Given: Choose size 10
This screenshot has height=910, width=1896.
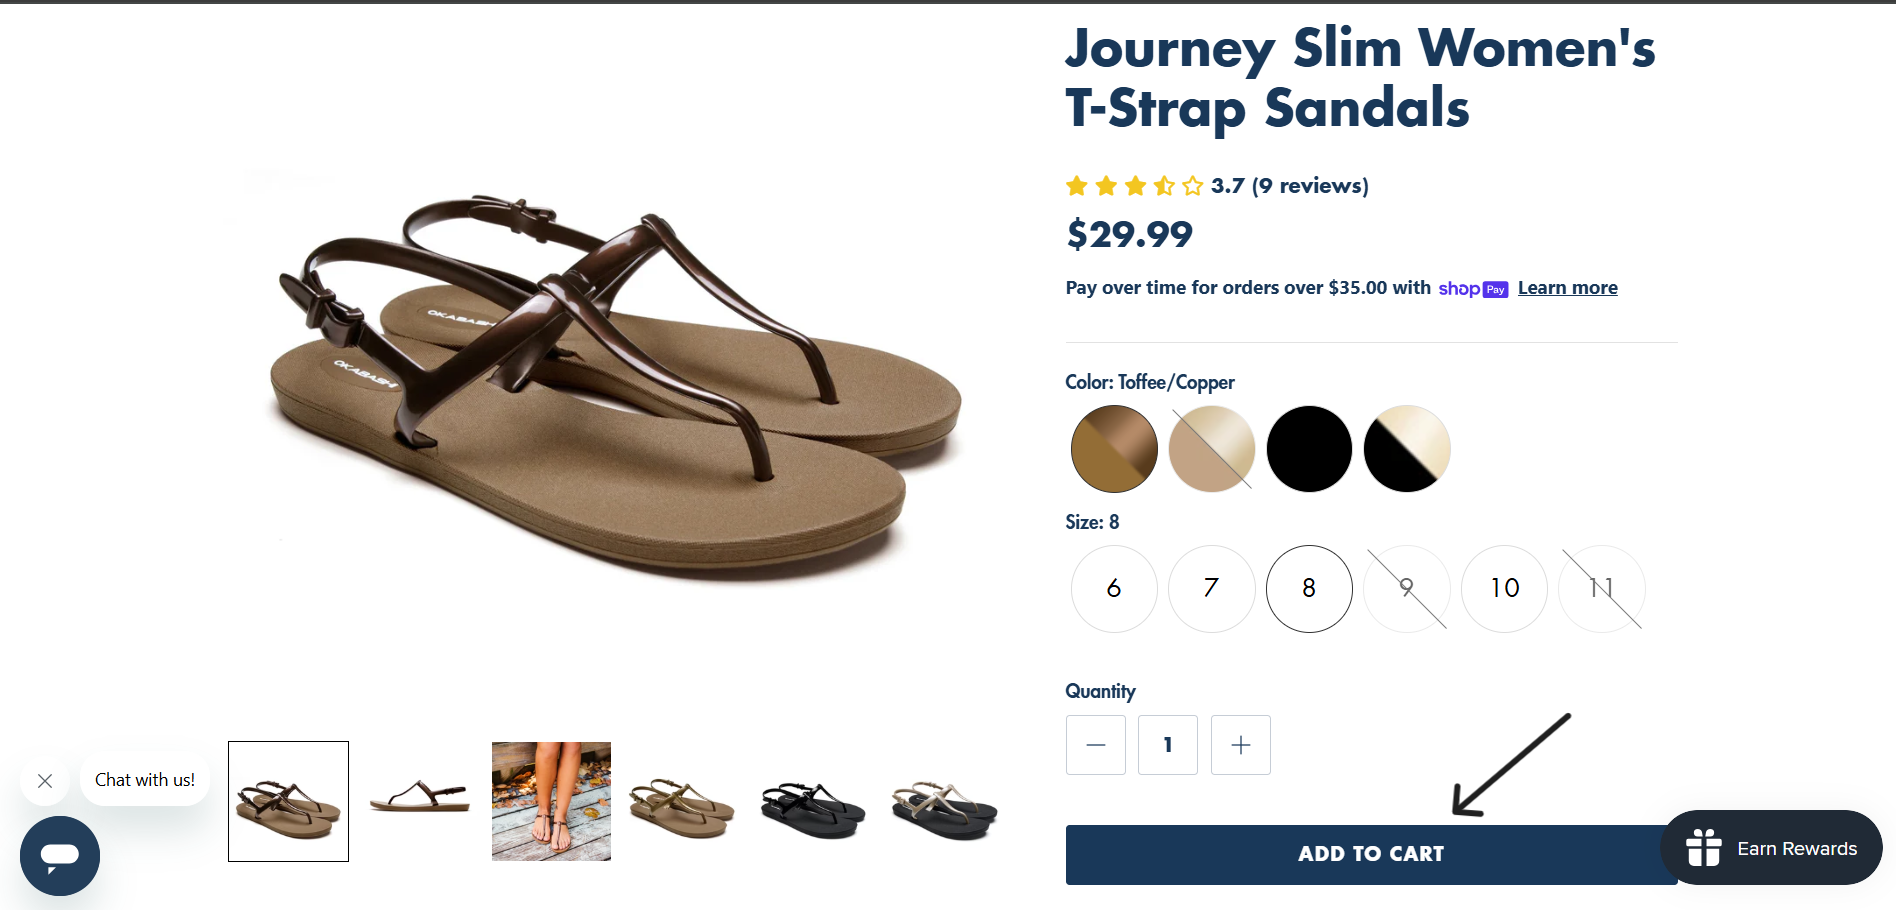Looking at the screenshot, I should (x=1504, y=589).
